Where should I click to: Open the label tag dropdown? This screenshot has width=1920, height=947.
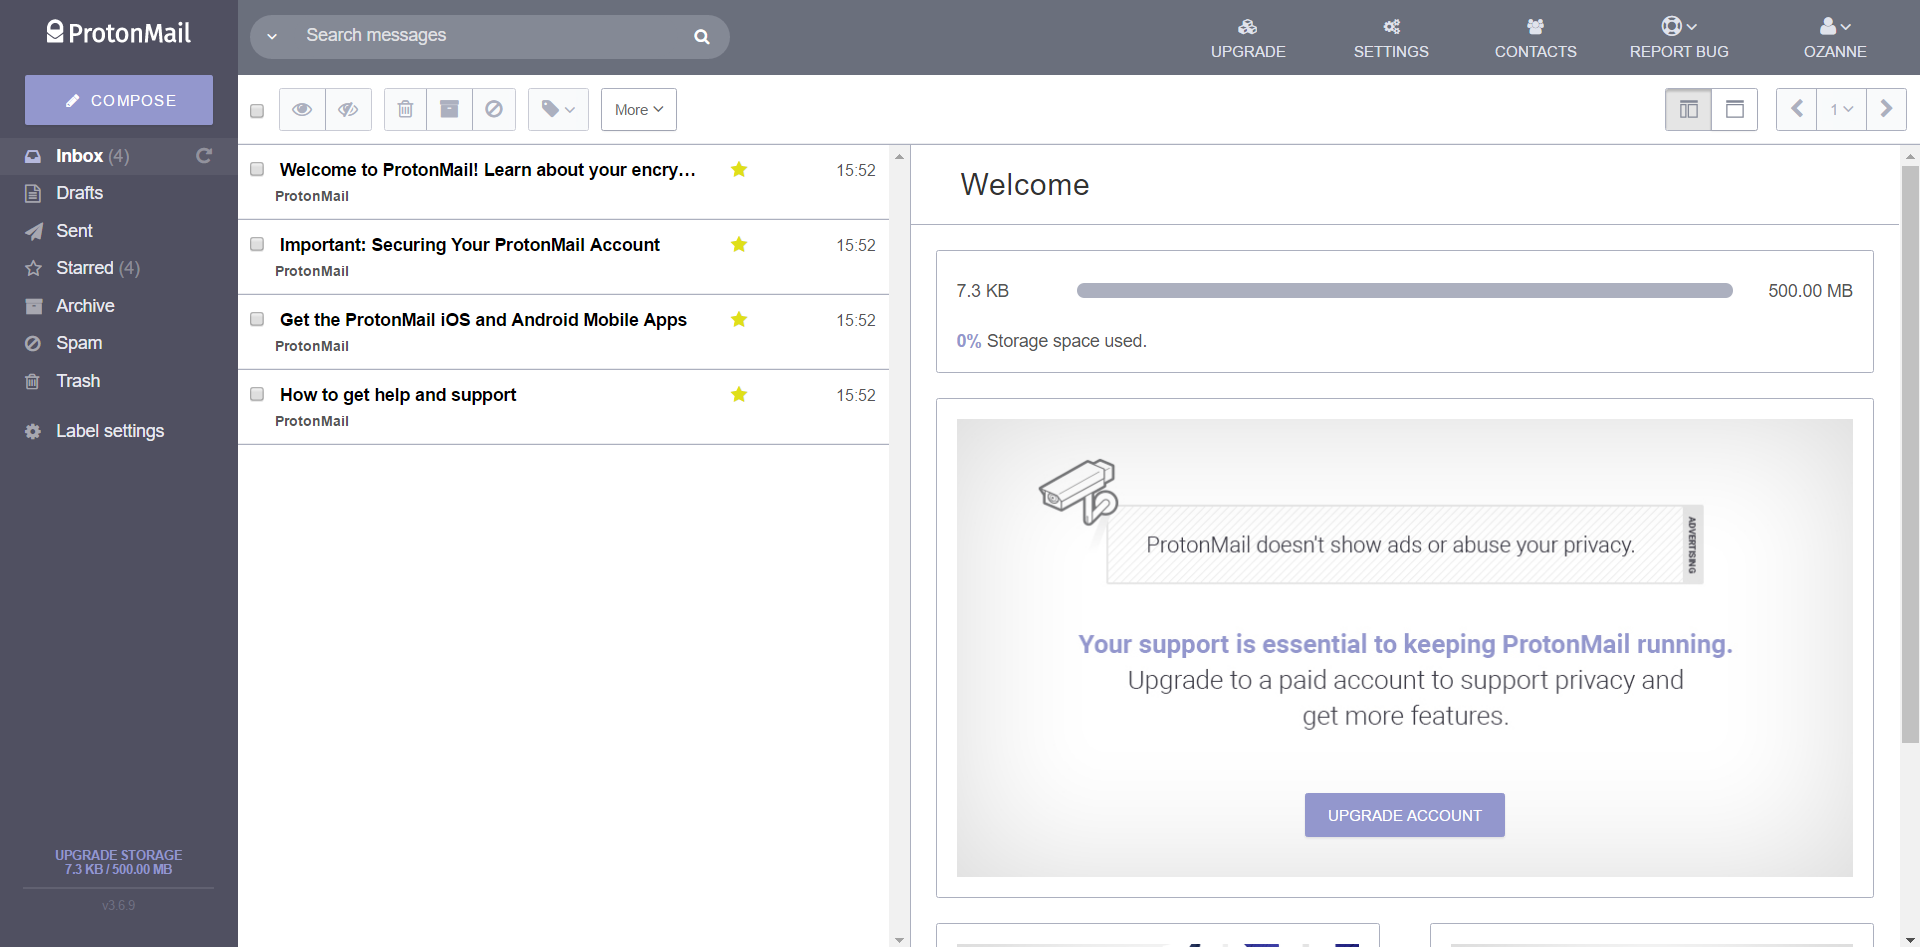(557, 109)
